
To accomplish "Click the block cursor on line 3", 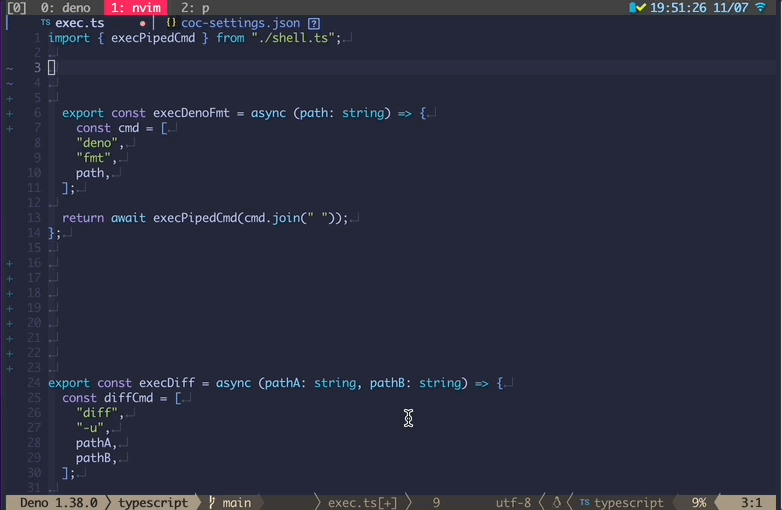I will click(x=51, y=67).
